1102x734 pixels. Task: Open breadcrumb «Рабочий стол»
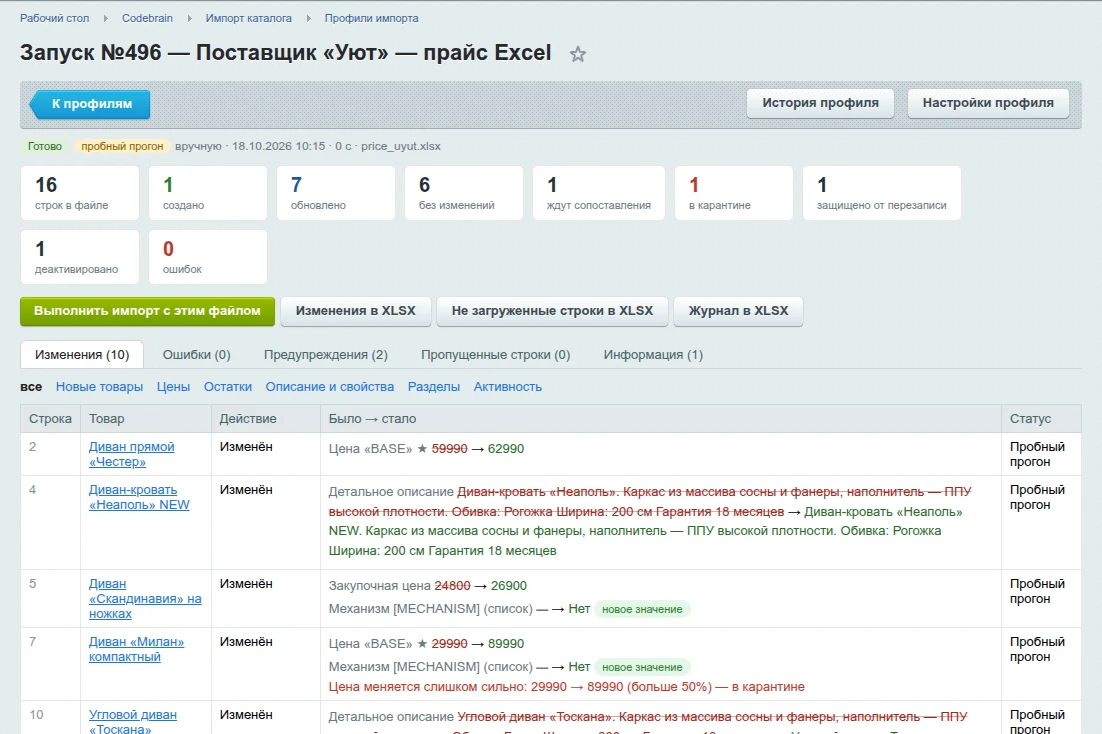click(x=55, y=18)
